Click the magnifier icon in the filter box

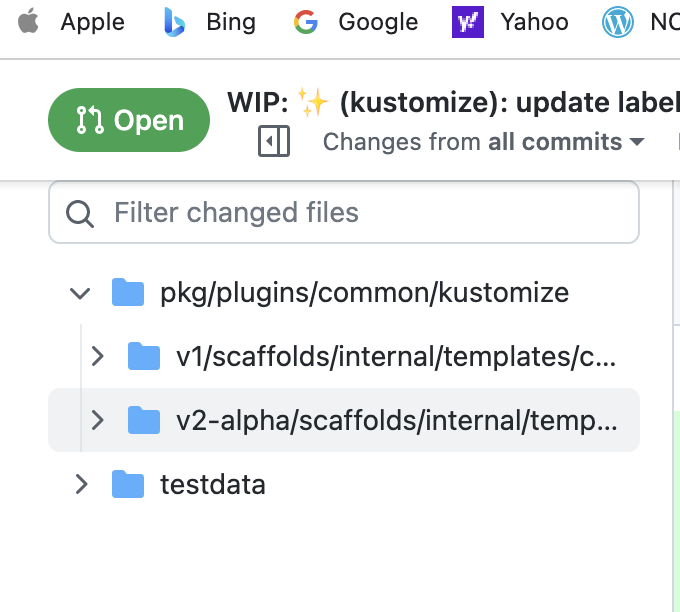click(x=80, y=212)
